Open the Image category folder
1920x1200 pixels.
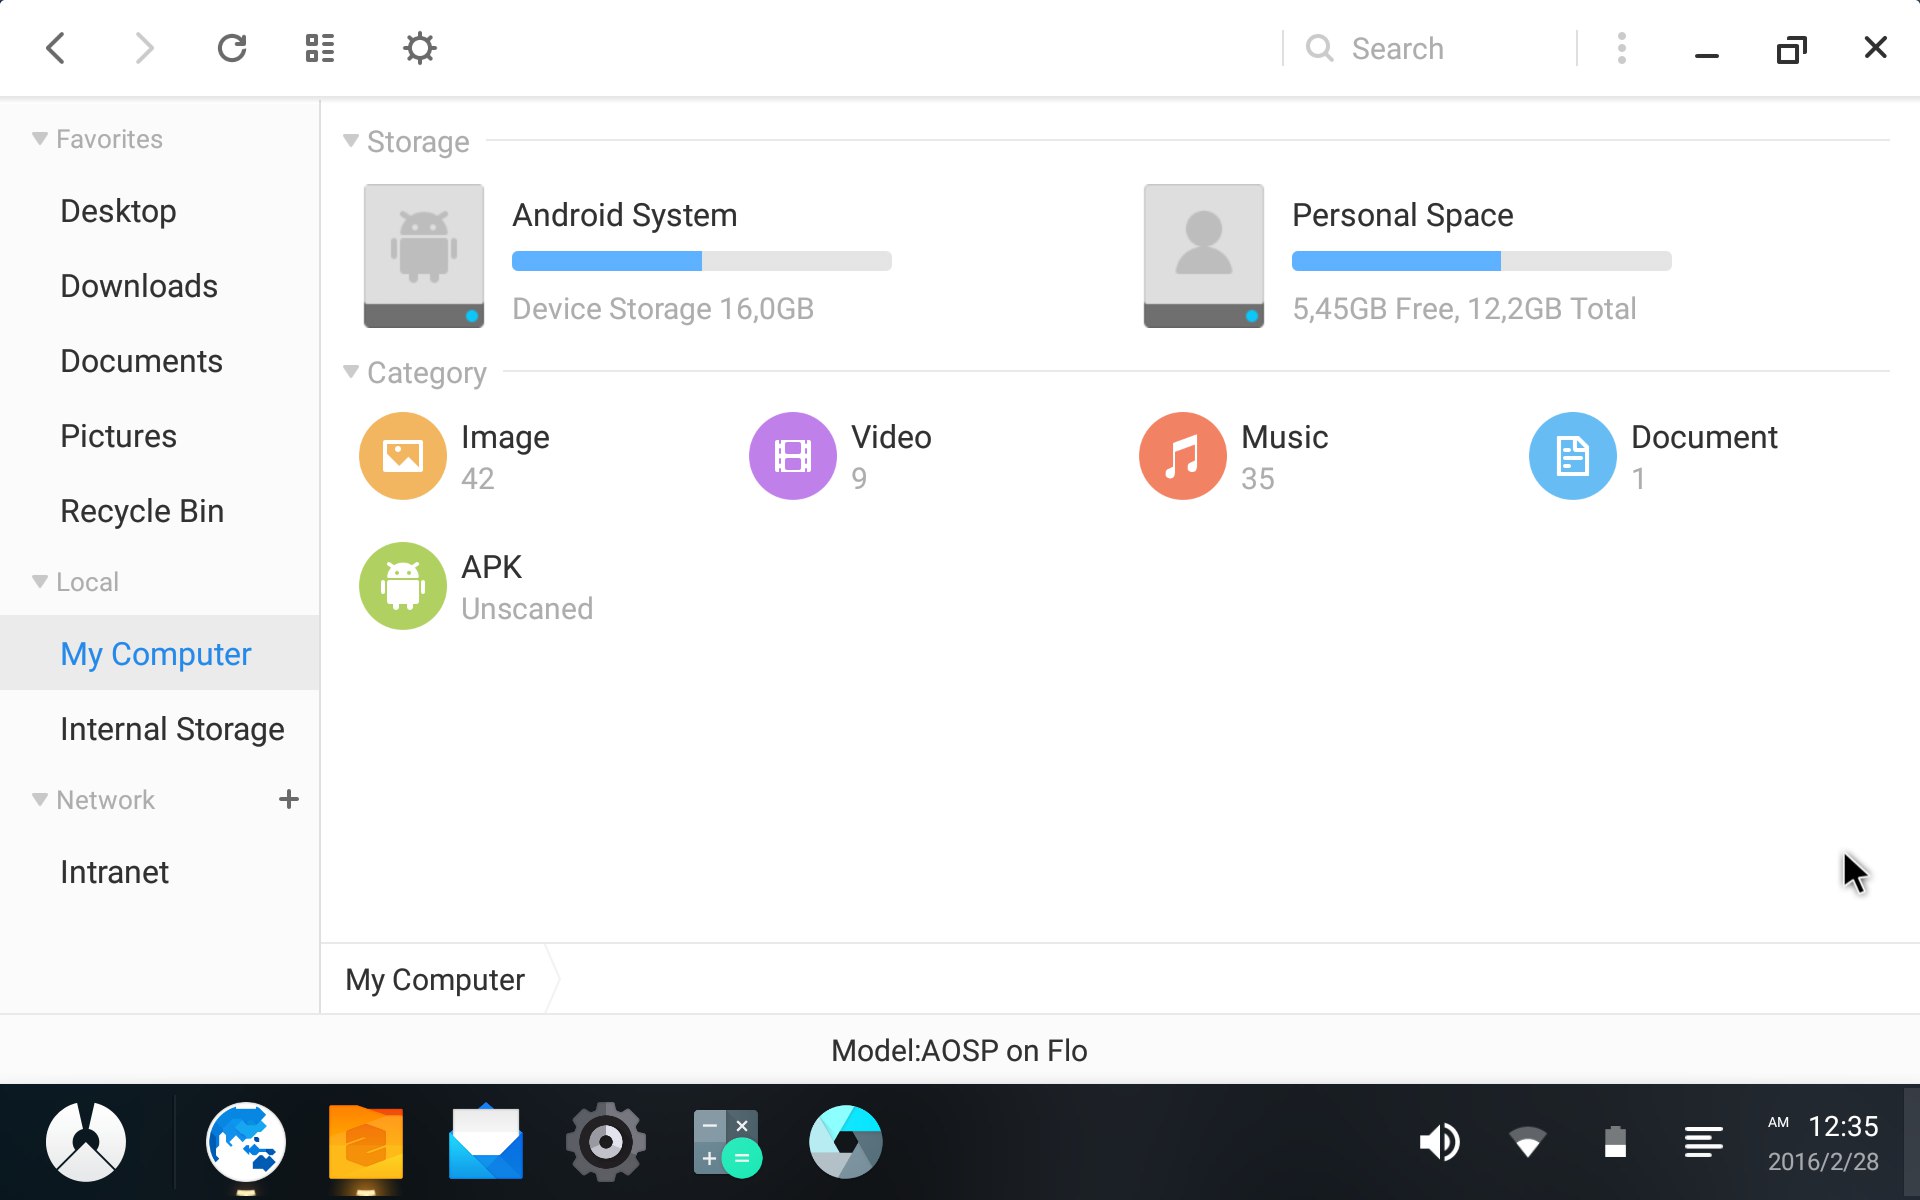pos(401,455)
